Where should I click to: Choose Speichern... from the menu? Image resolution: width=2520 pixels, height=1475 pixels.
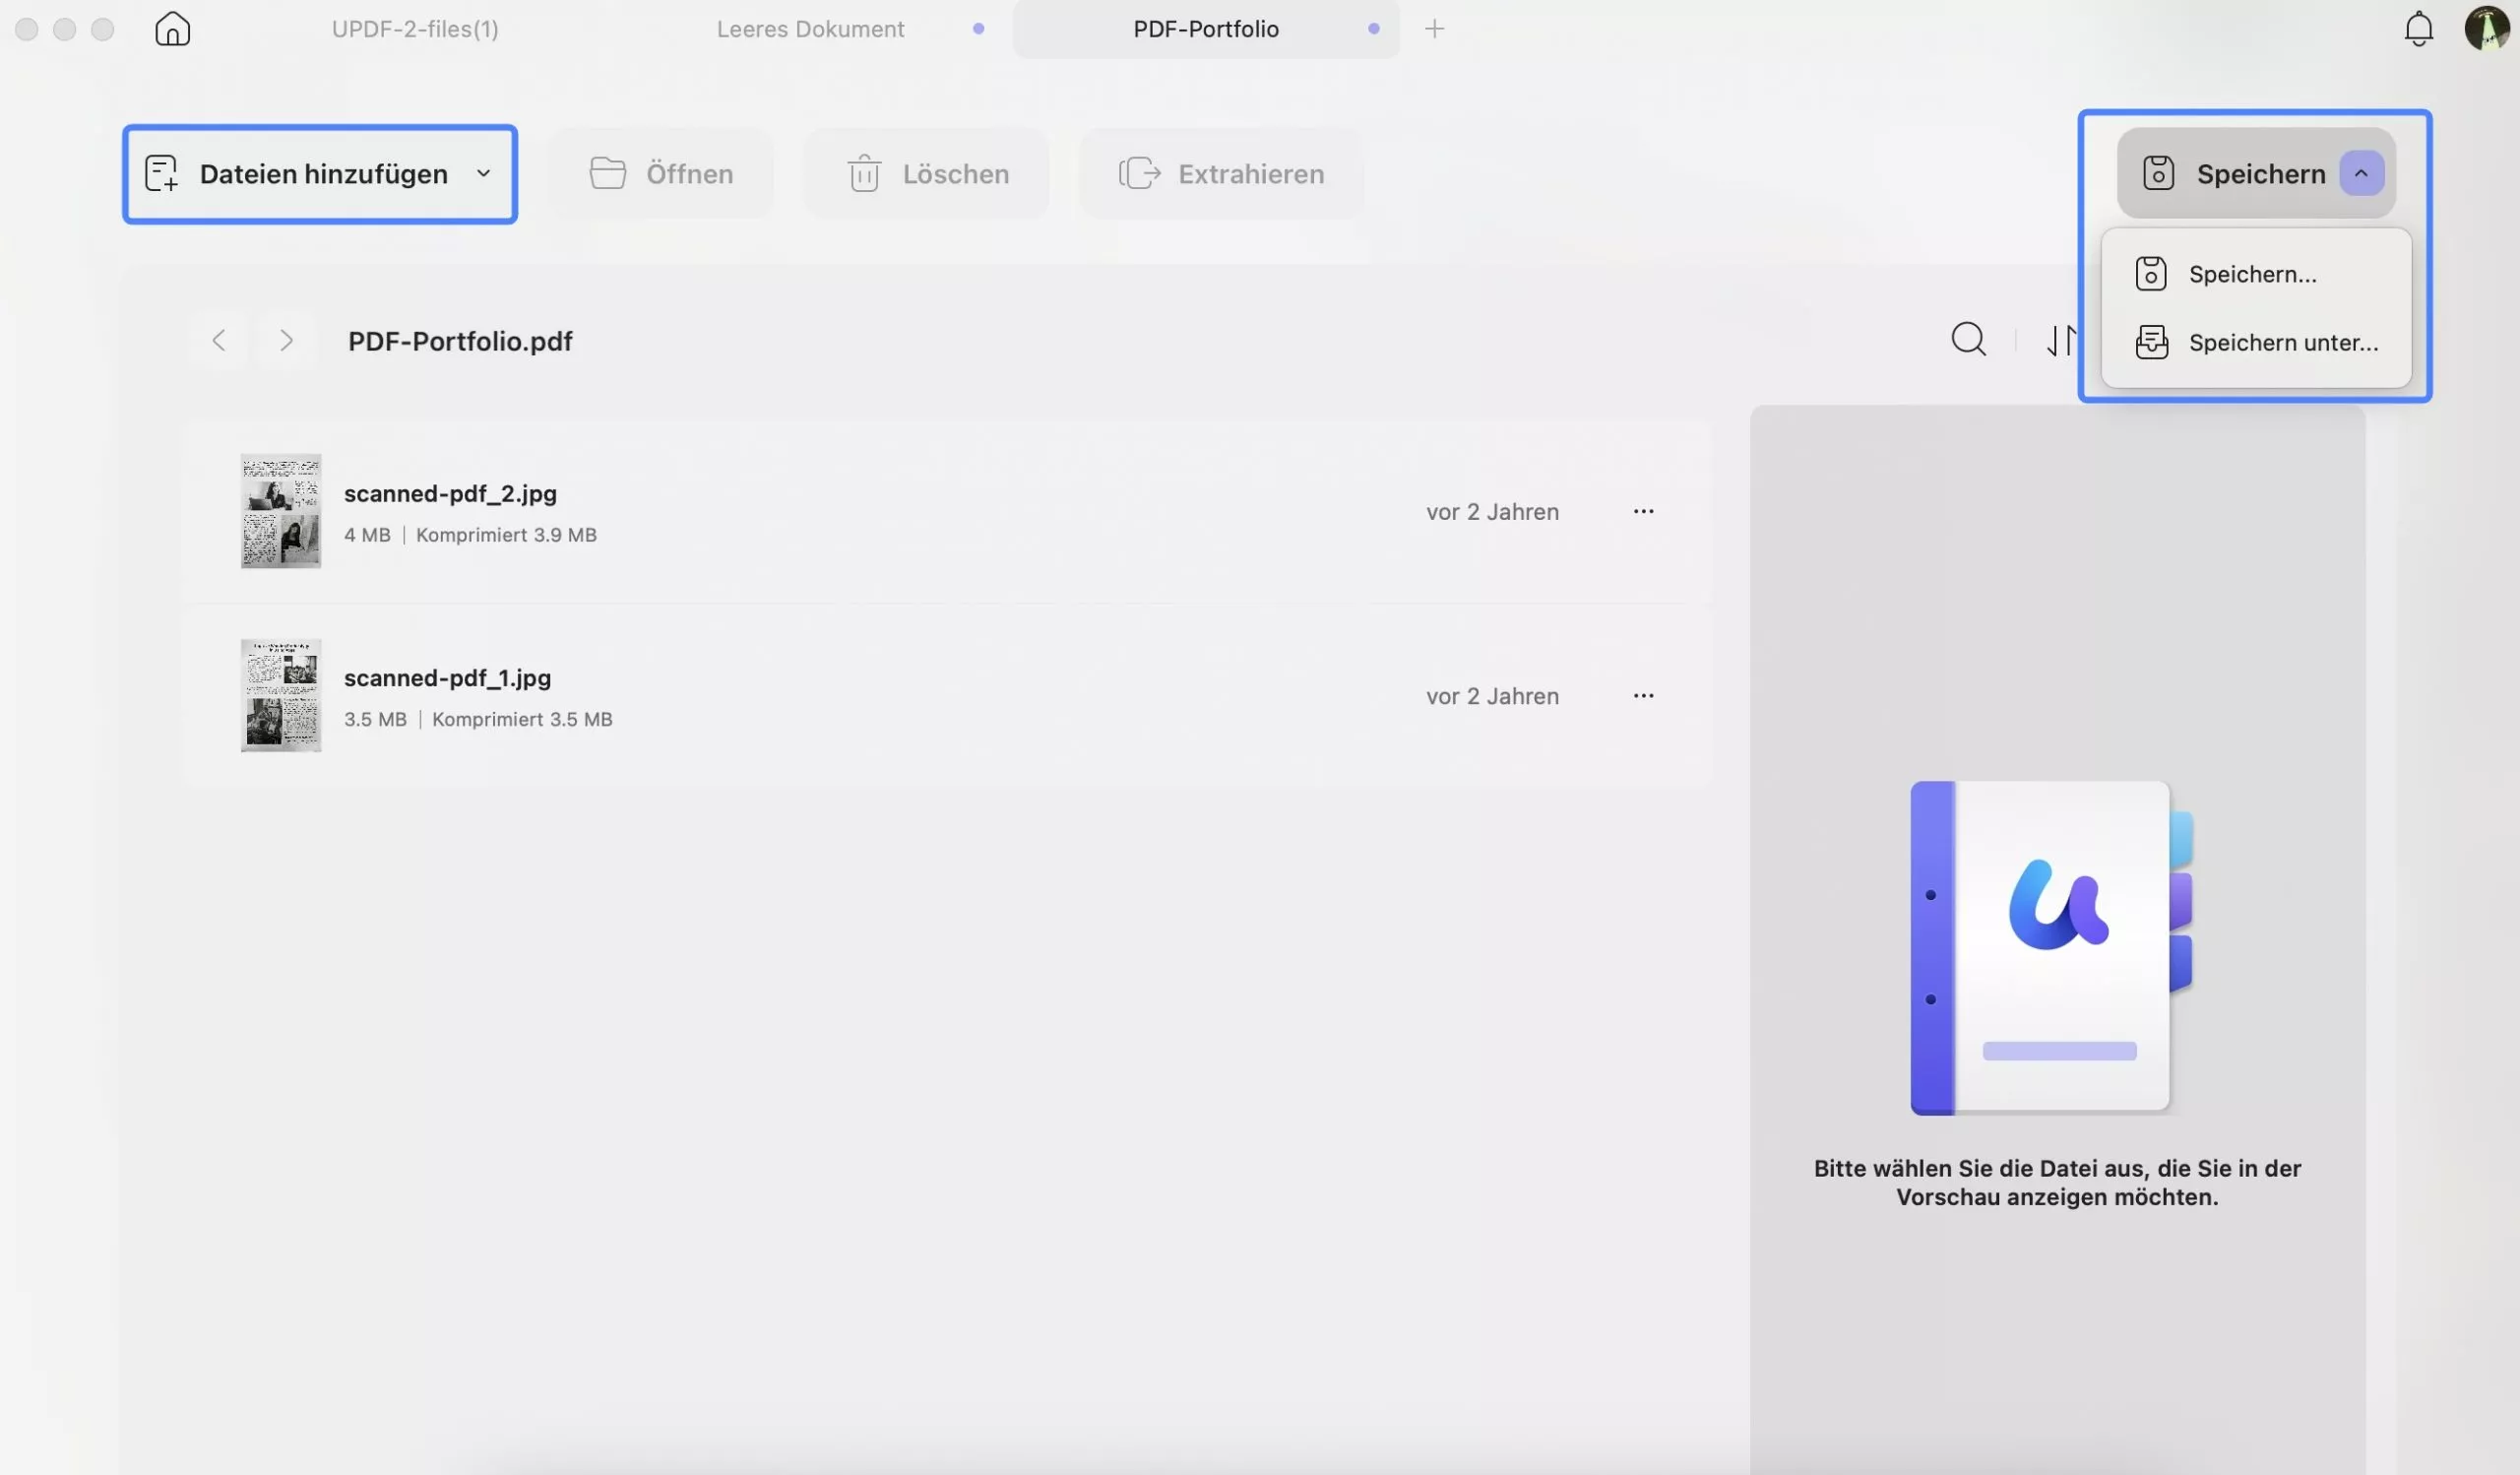(2252, 275)
